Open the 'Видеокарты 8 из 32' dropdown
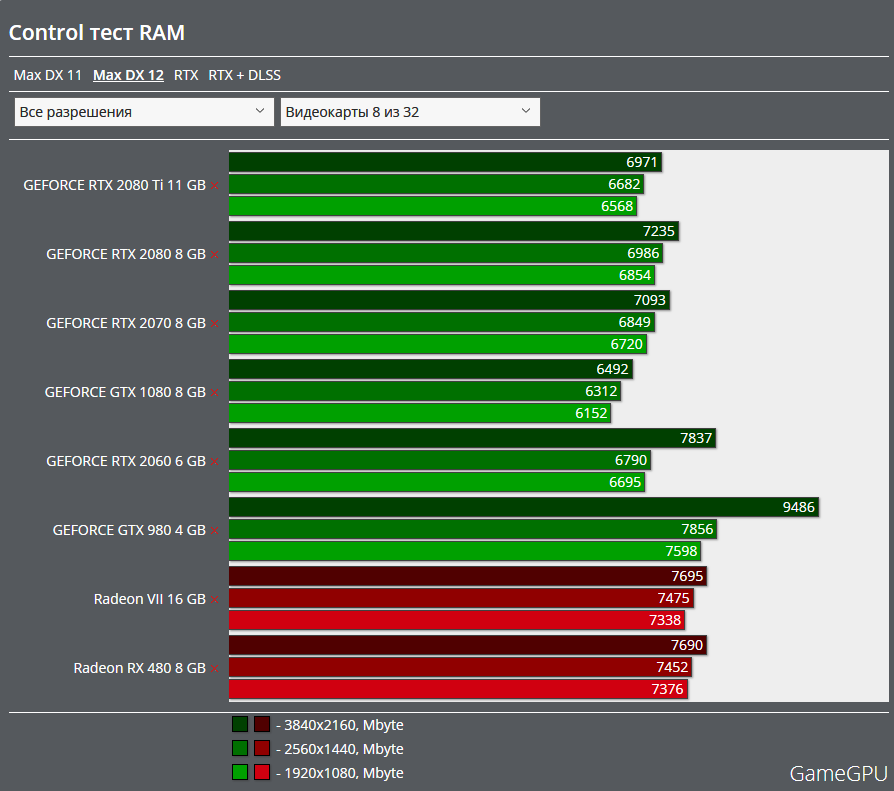 (x=410, y=112)
